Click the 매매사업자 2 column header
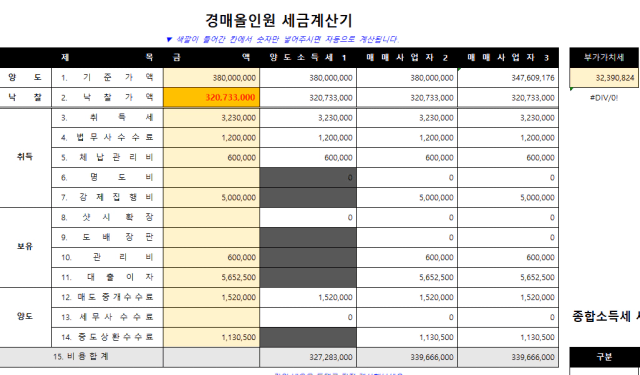The height and width of the screenshot is (375, 640). point(407,58)
